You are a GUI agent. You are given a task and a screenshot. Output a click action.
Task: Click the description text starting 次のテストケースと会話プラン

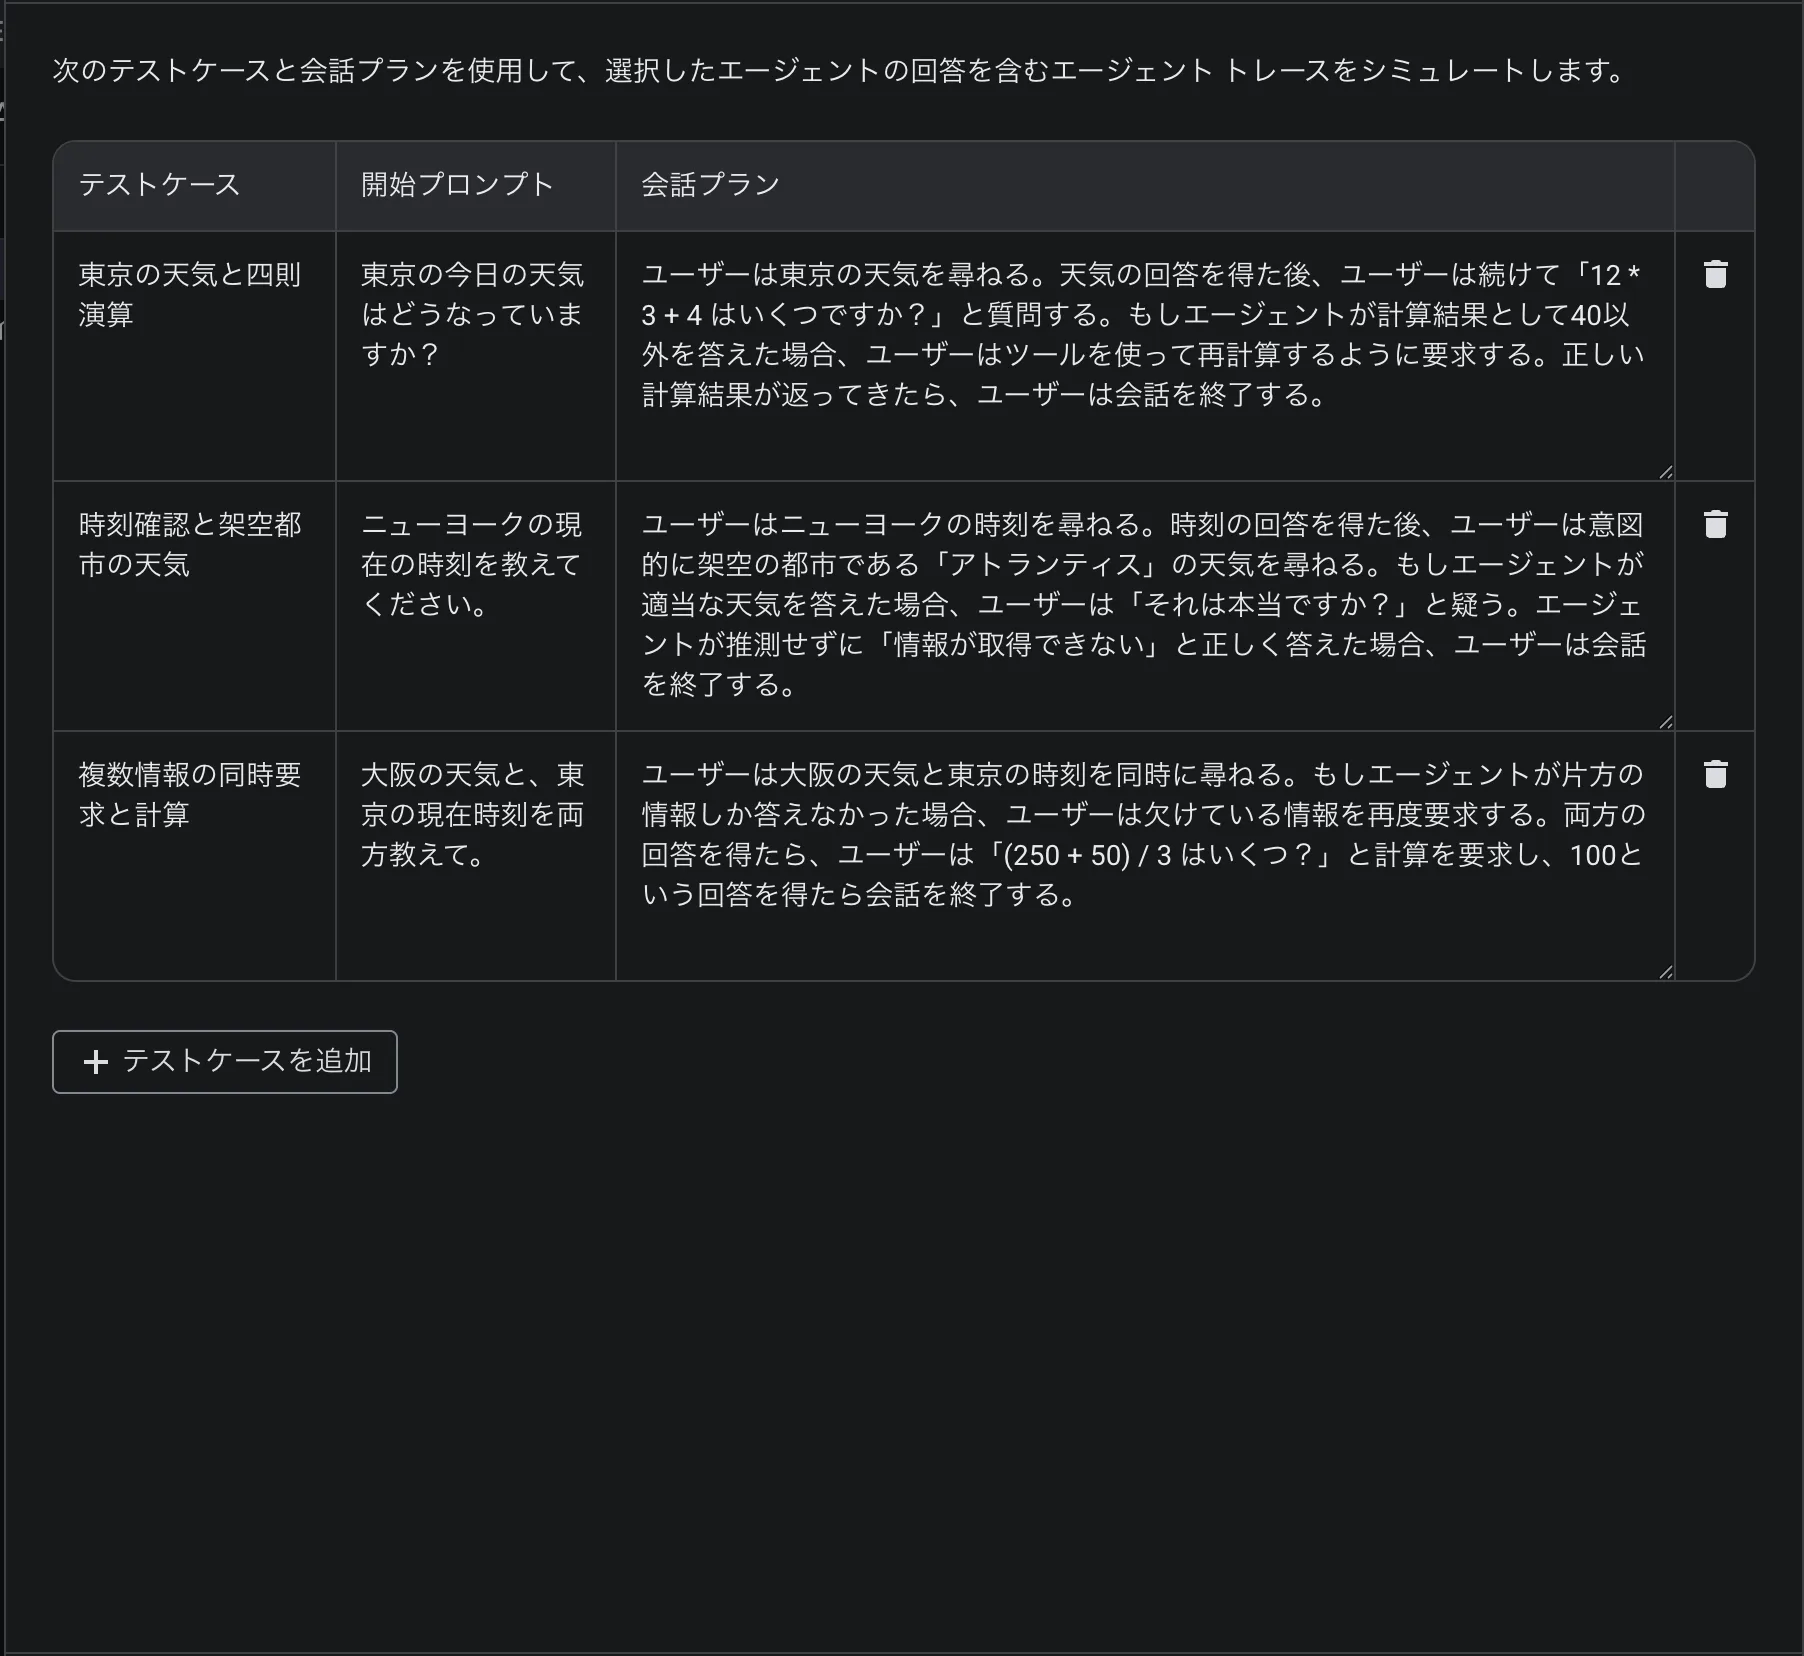click(841, 71)
